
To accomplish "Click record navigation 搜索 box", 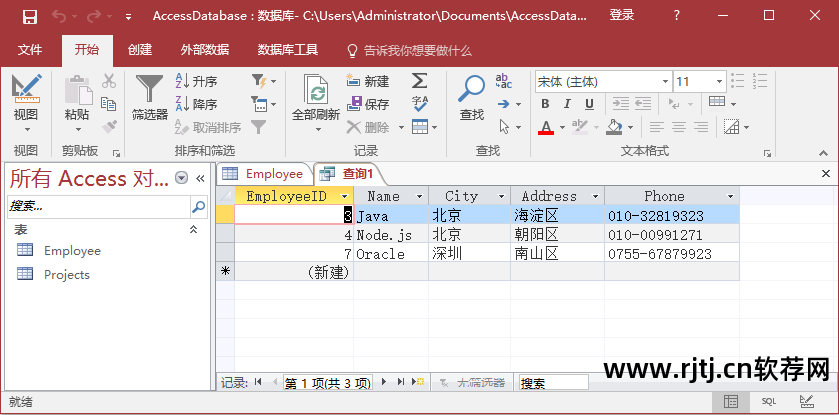I will point(553,382).
